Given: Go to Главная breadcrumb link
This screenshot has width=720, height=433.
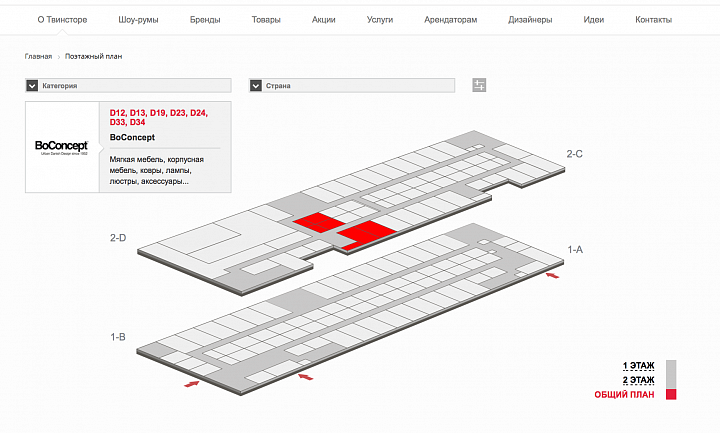Looking at the screenshot, I should coord(38,56).
